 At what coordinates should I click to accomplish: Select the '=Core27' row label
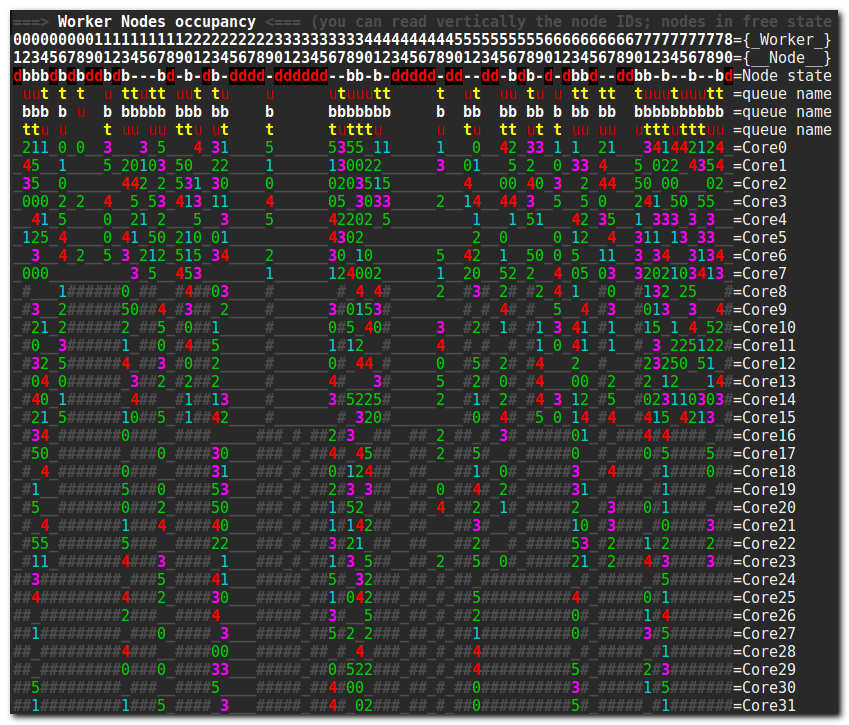765,633
